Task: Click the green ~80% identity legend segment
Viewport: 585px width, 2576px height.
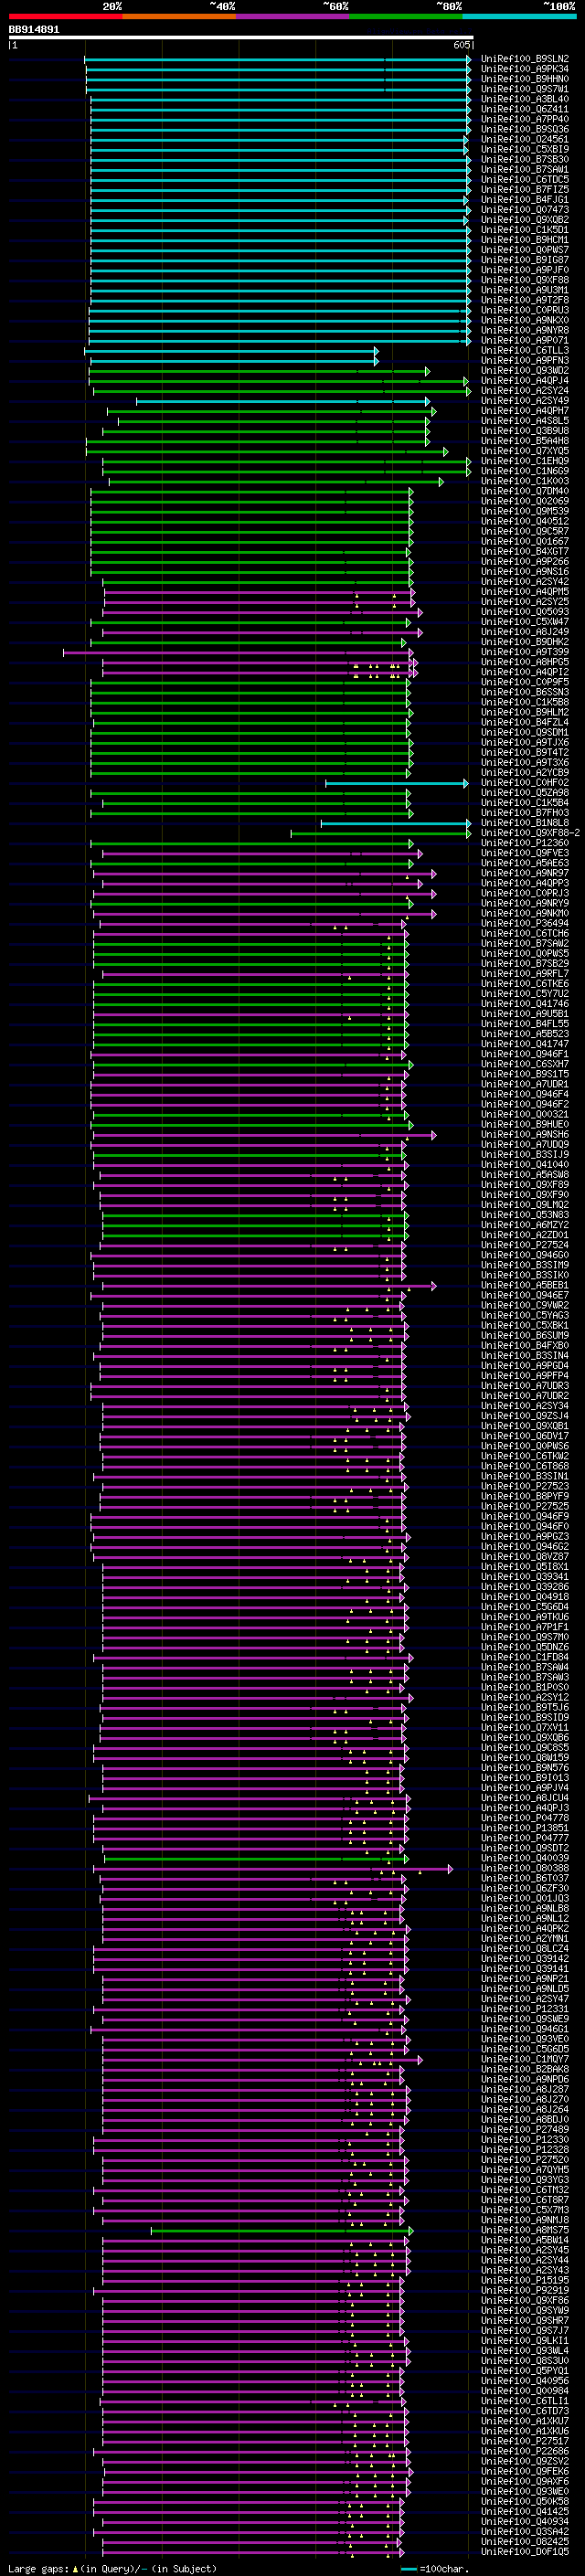Action: (x=406, y=16)
